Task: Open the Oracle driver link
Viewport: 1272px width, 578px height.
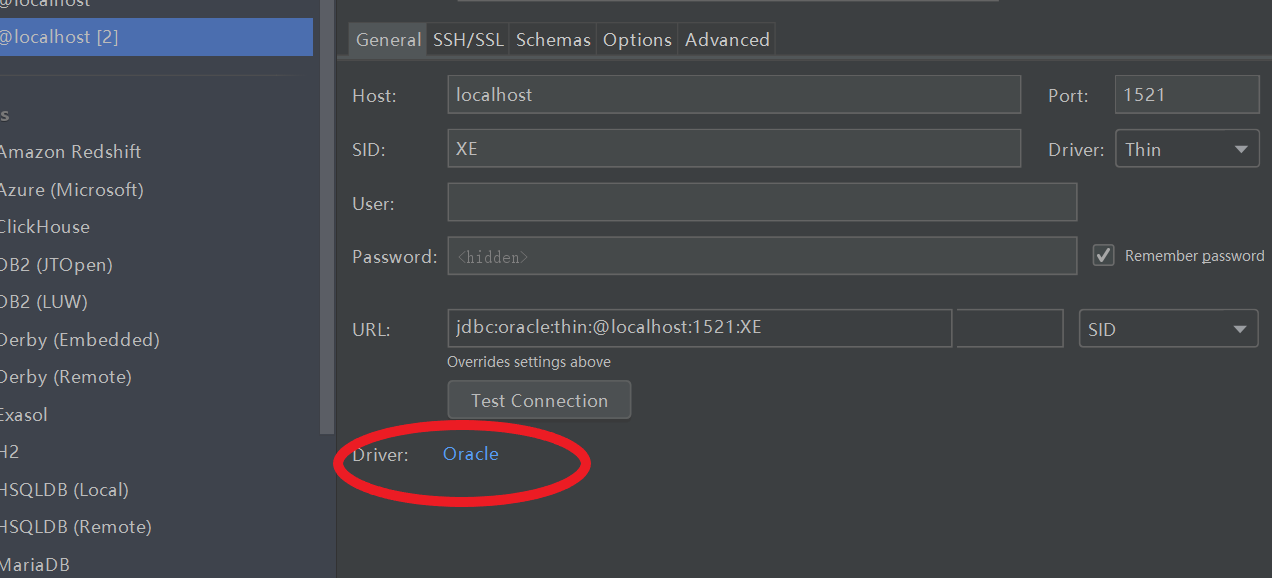Action: [470, 453]
